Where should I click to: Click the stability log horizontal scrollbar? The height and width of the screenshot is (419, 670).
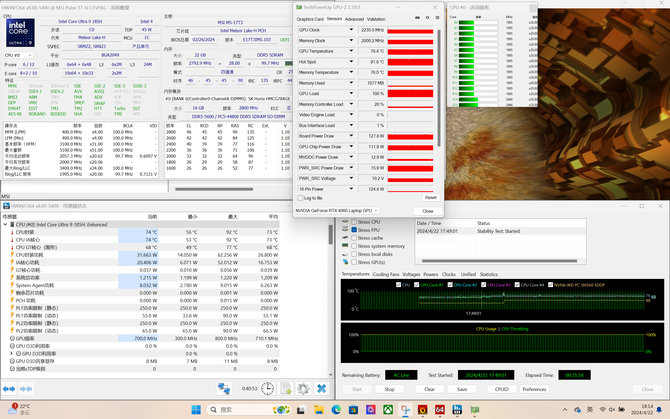click(x=499, y=261)
